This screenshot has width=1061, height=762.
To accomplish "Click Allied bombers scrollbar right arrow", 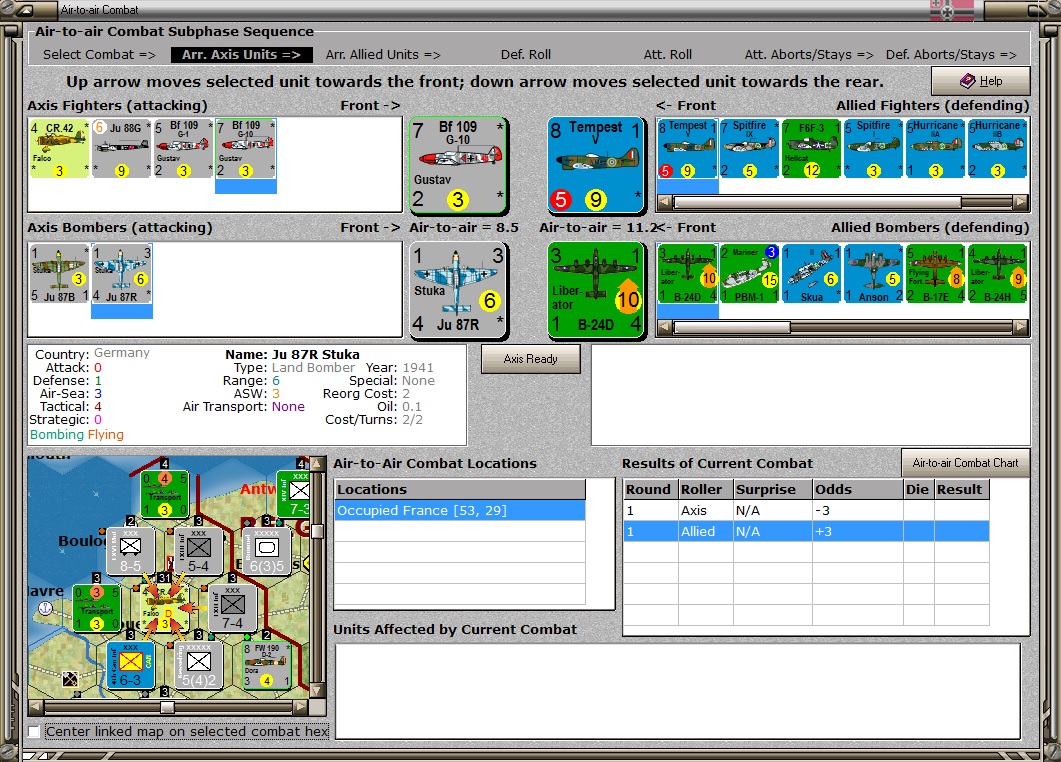I will (x=1020, y=328).
